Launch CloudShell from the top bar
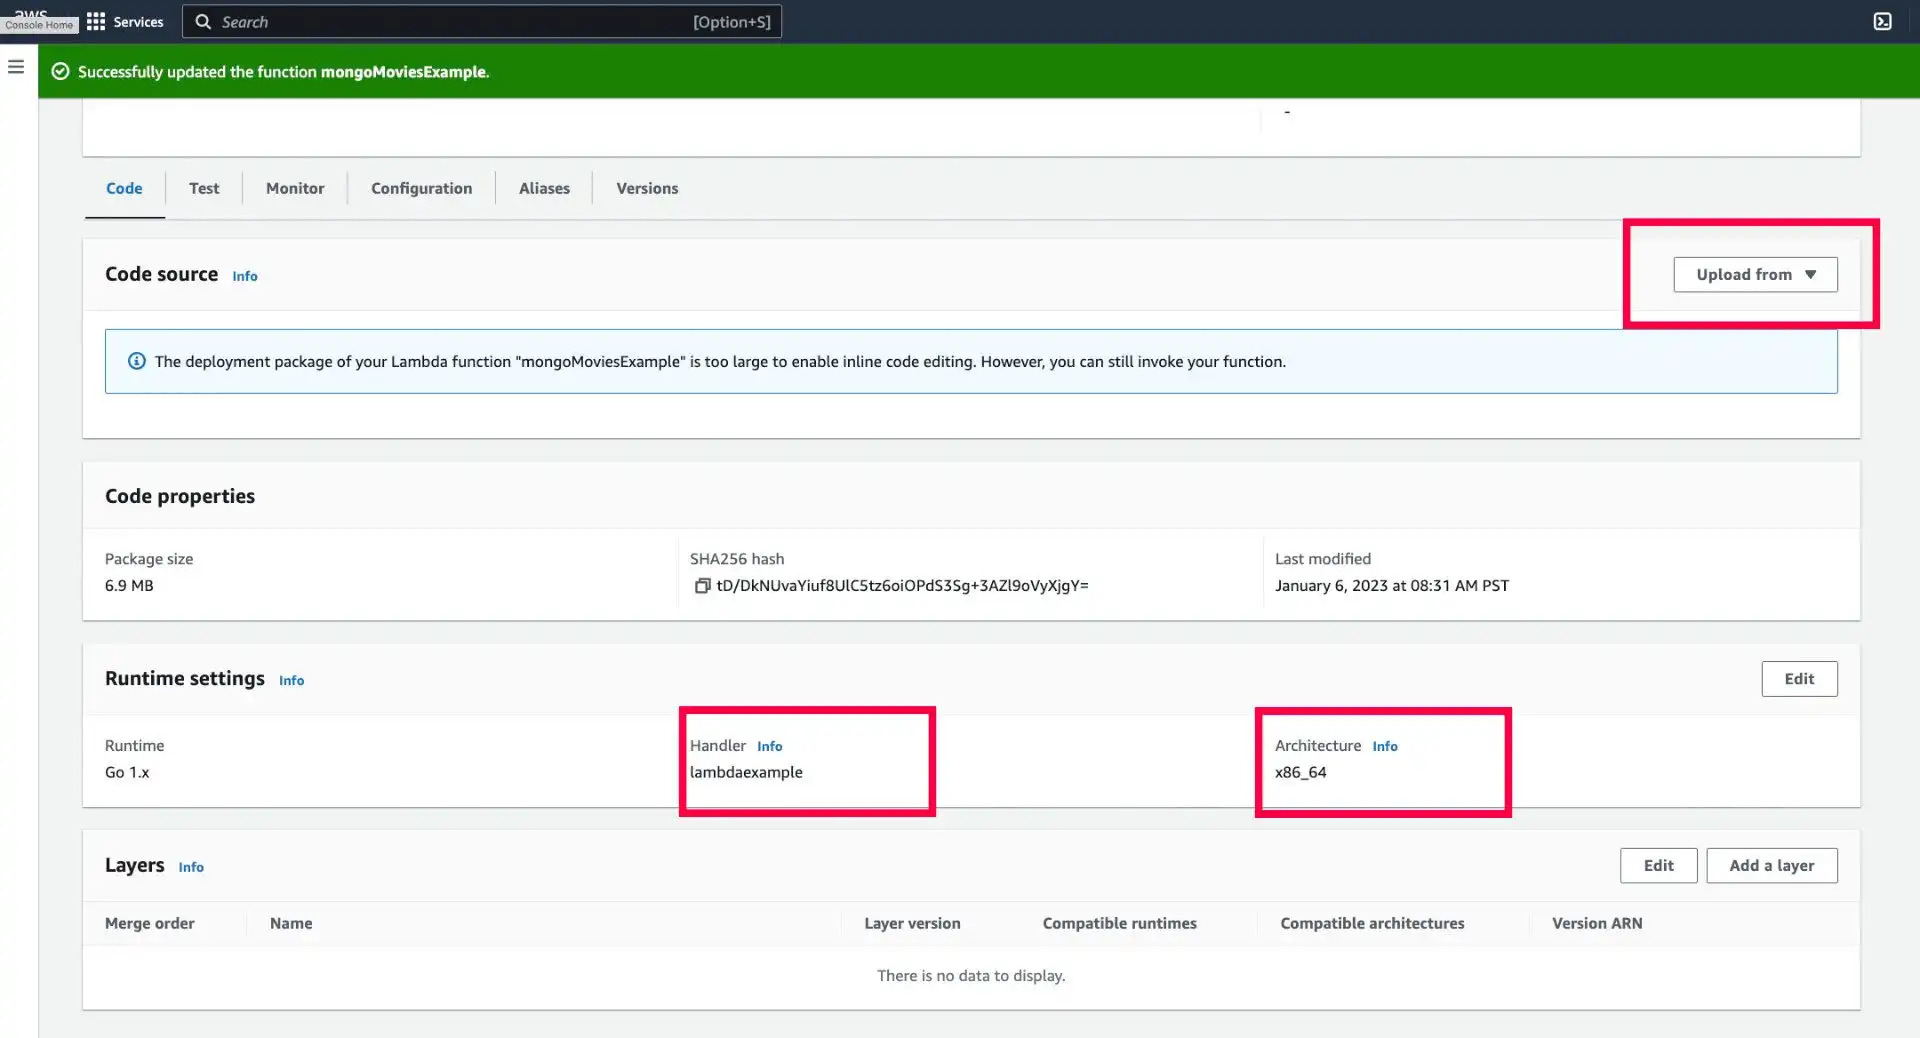1920x1038 pixels. [1884, 21]
